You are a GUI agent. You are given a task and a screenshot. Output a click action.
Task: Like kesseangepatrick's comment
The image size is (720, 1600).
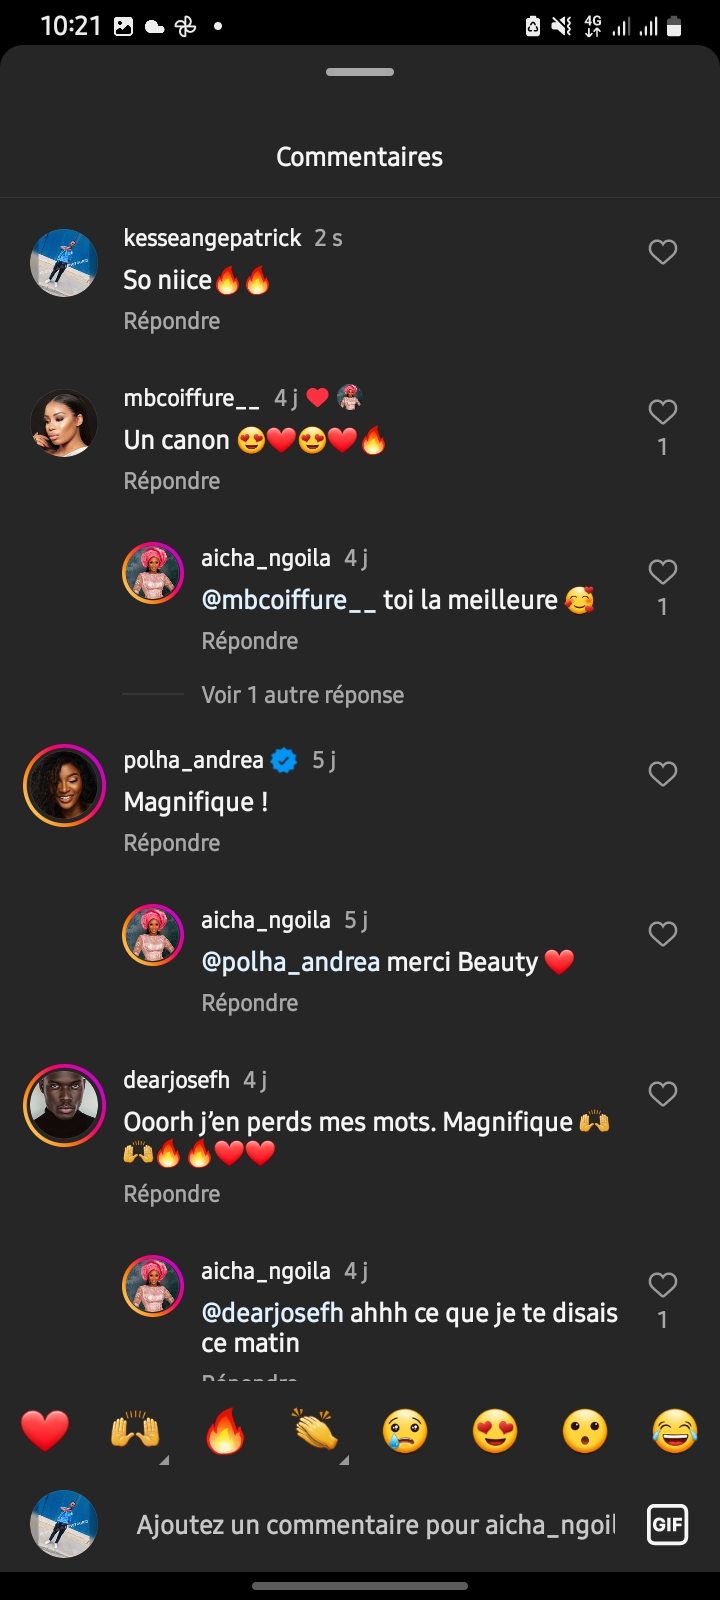[x=663, y=252]
